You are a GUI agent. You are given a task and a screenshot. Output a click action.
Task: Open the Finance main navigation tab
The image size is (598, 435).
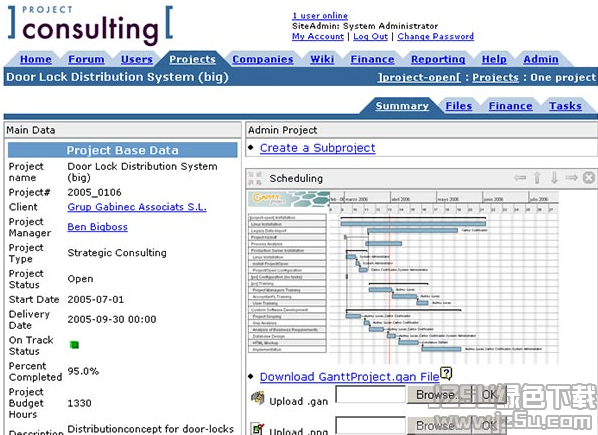click(372, 59)
